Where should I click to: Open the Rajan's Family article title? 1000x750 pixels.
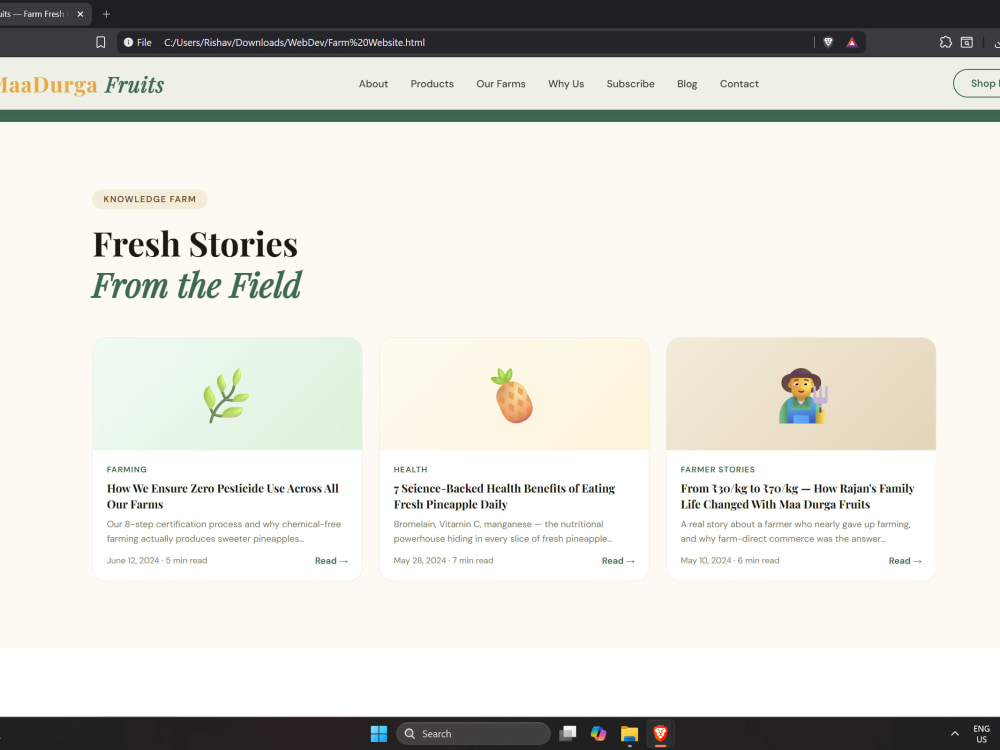coord(797,496)
